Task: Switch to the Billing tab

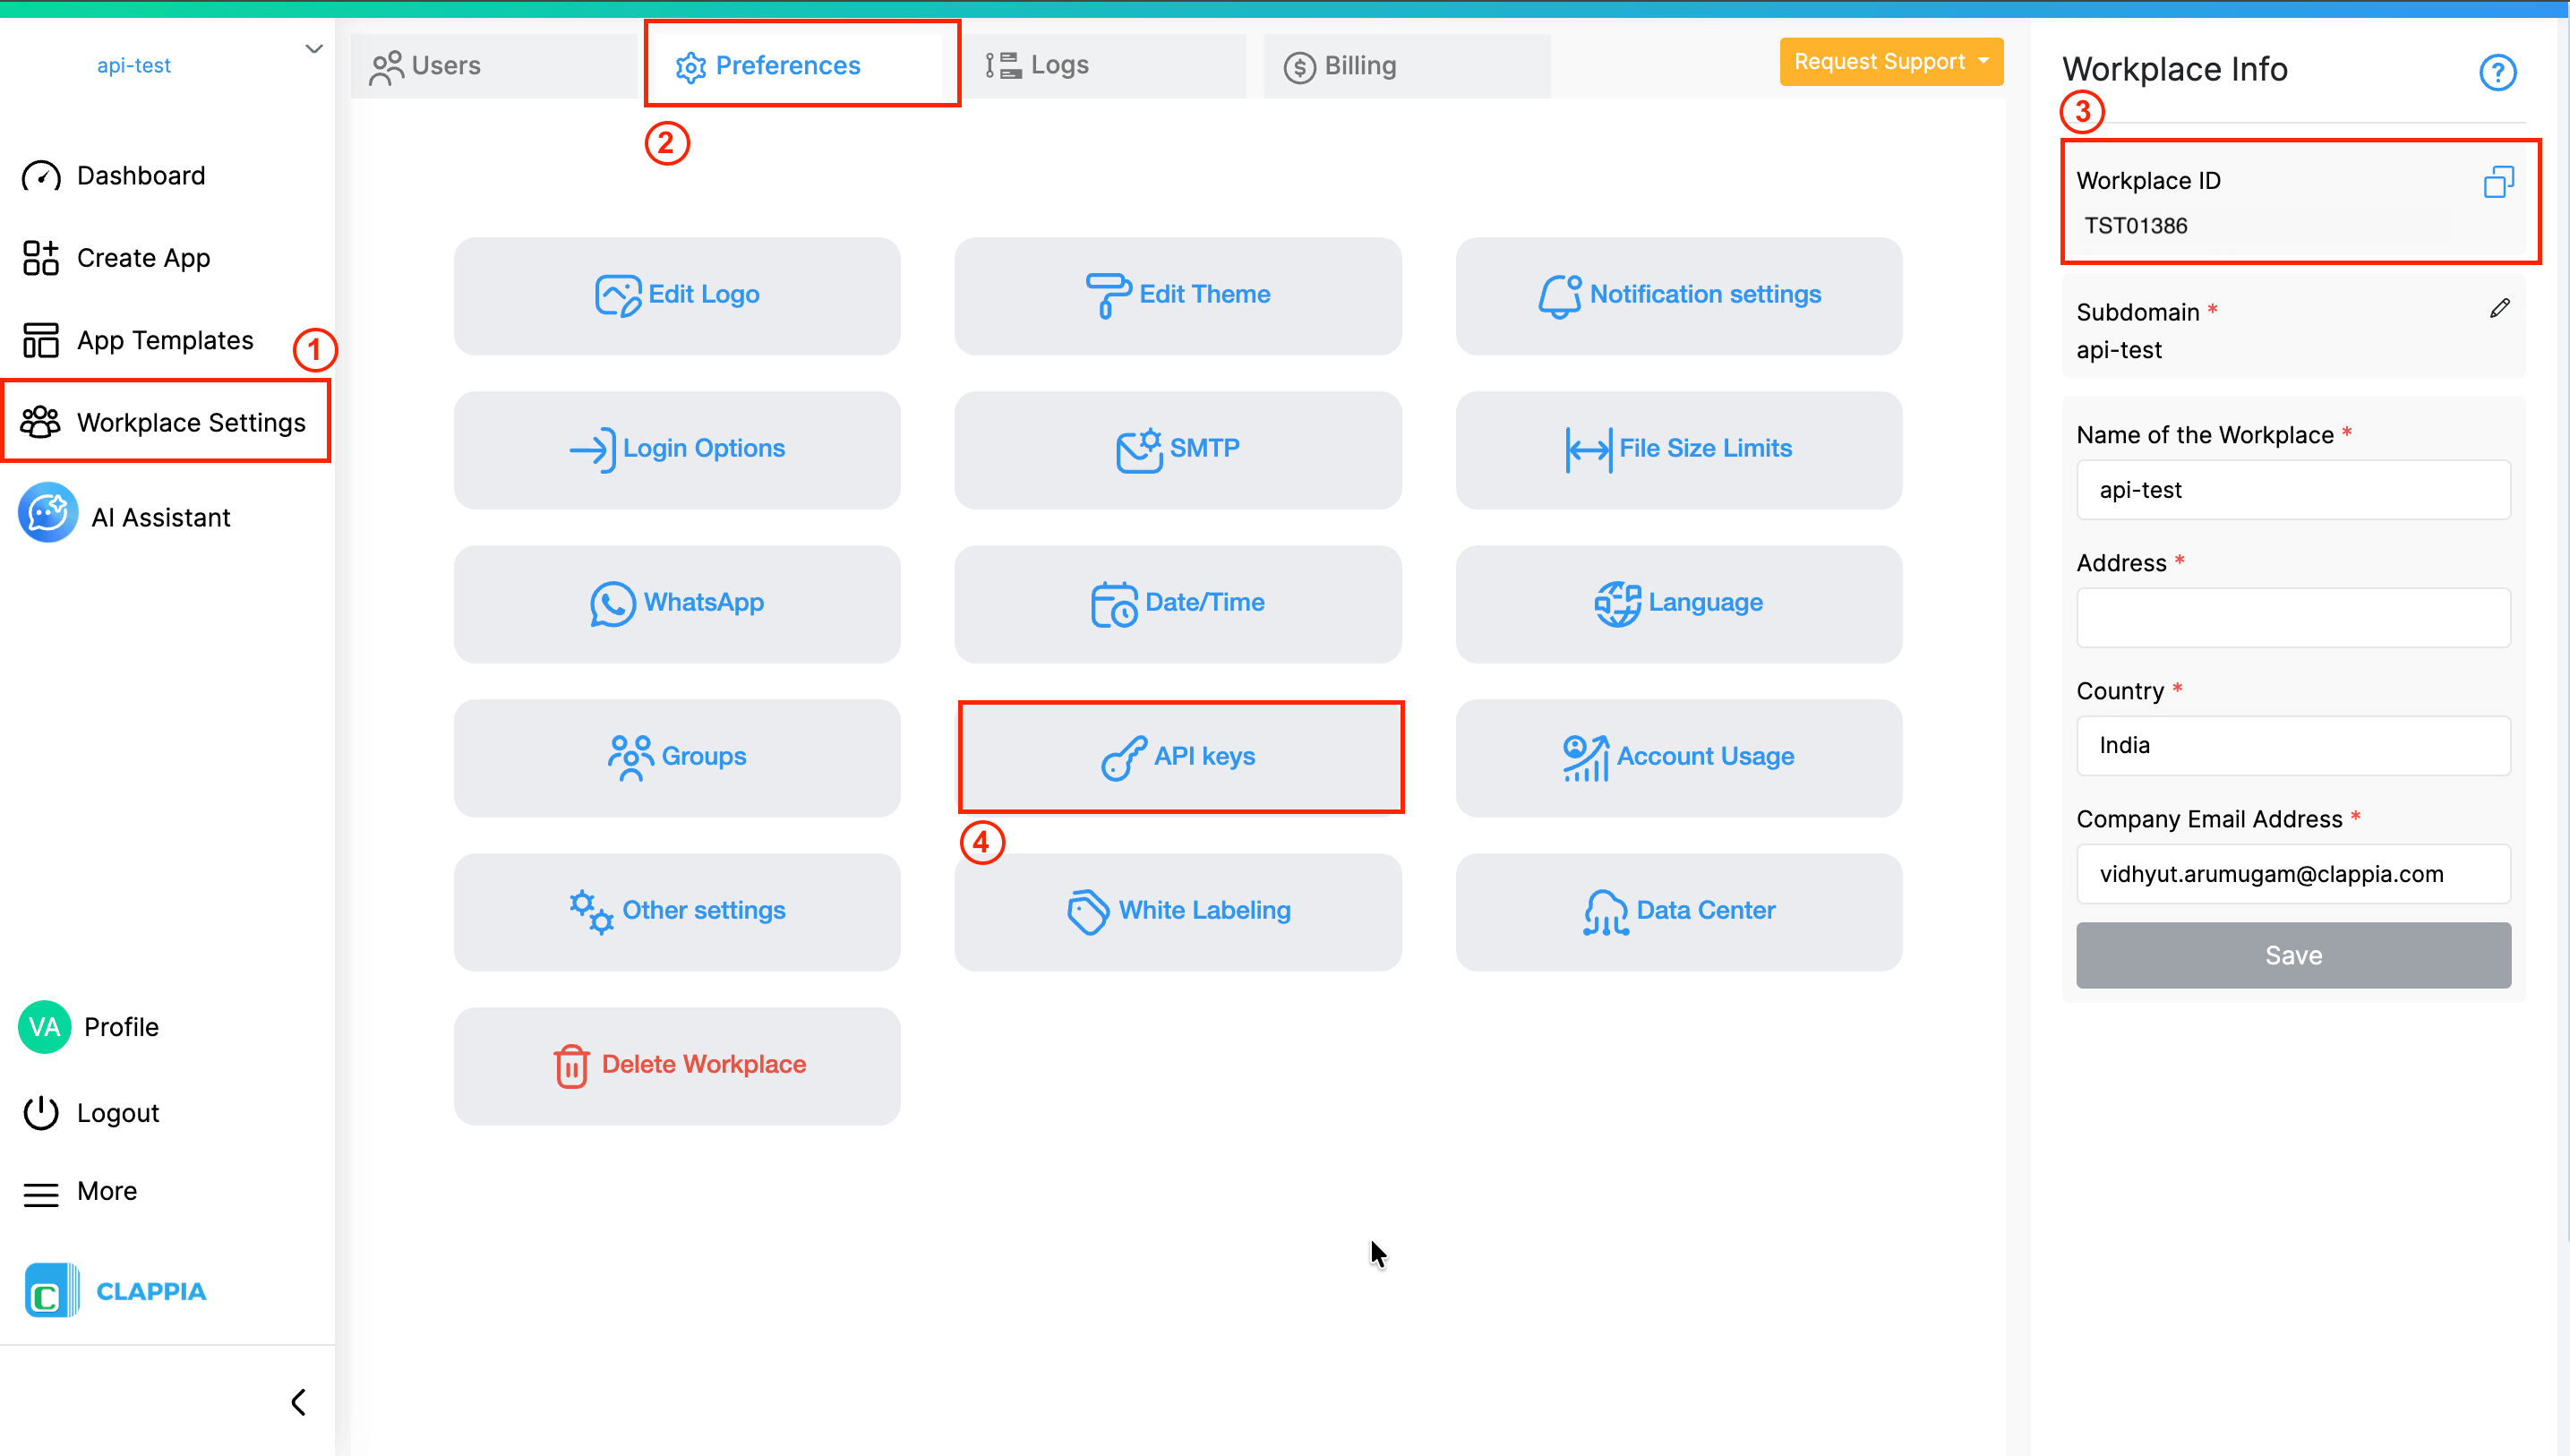Action: [1360, 65]
